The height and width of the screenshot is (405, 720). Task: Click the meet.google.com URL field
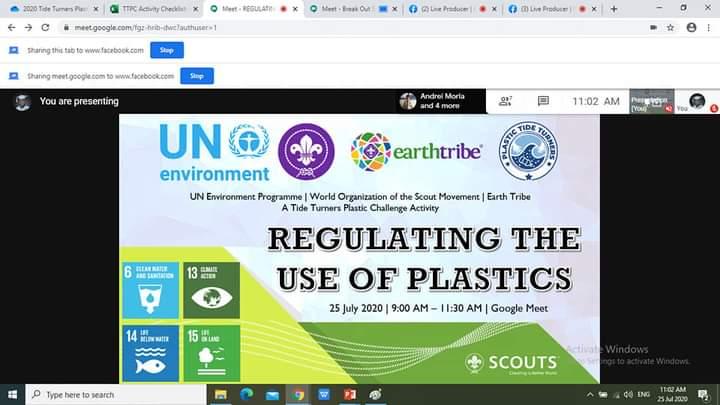coord(145,28)
